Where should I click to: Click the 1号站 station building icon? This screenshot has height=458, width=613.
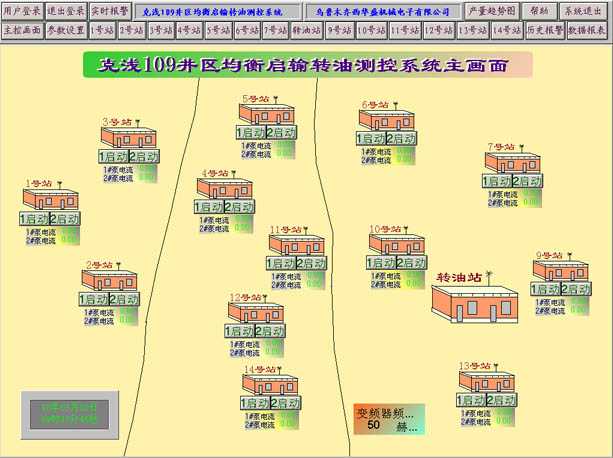tap(50, 200)
